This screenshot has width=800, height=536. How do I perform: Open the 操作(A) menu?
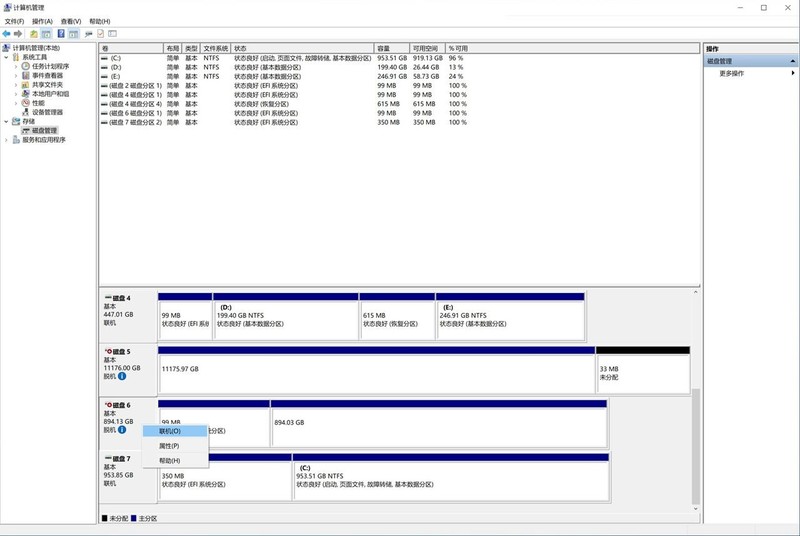coord(42,21)
